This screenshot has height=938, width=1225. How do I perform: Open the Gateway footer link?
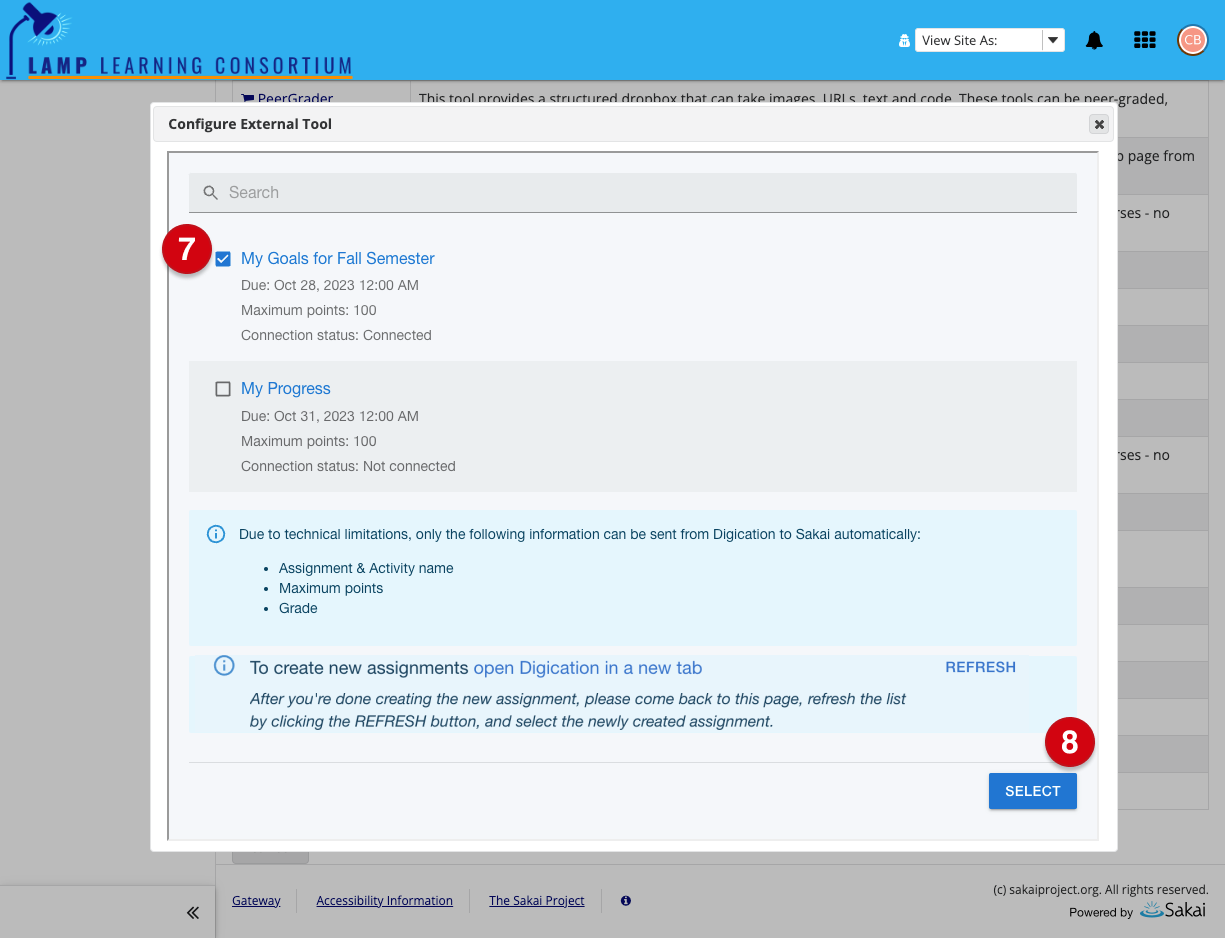(x=256, y=901)
